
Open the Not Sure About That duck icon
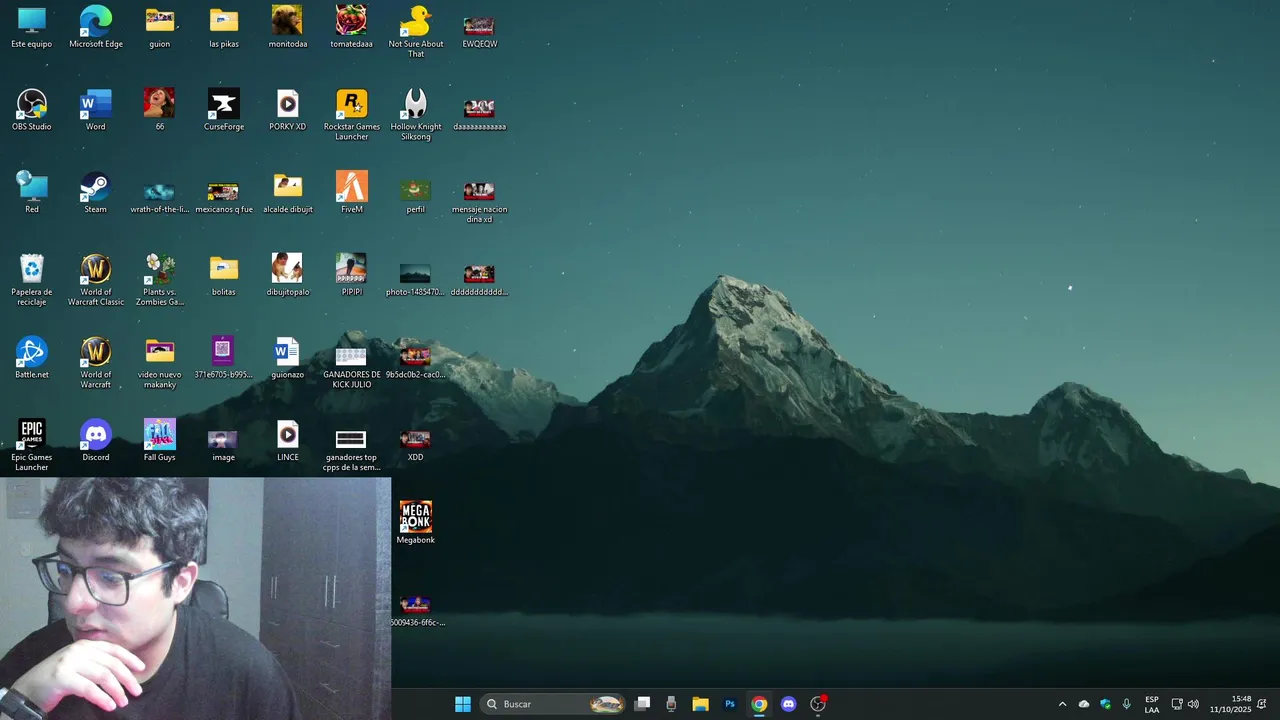[x=416, y=31]
